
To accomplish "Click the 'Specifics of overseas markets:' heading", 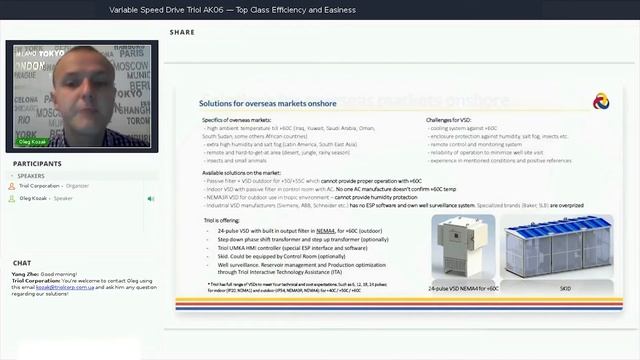I will [236, 120].
